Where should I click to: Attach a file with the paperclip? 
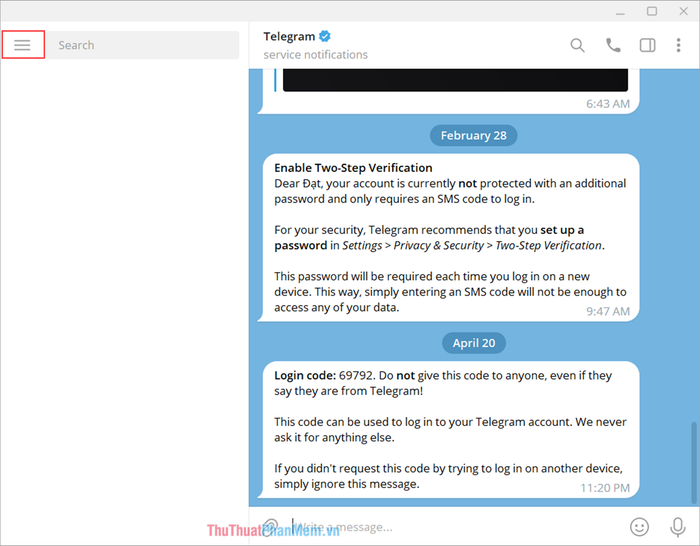270,527
